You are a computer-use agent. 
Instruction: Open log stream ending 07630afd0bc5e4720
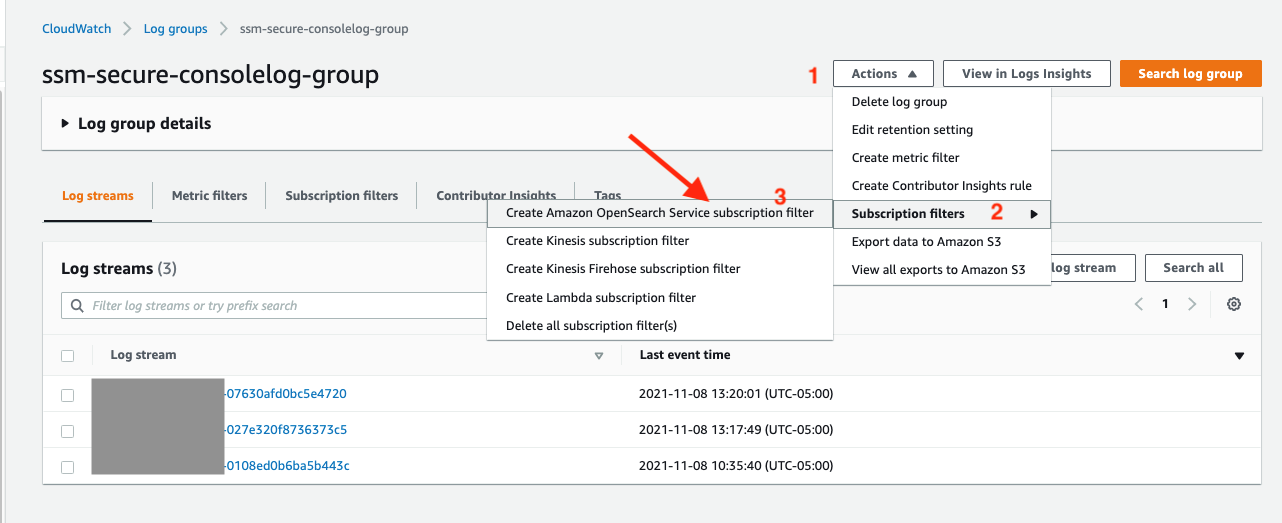click(286, 394)
